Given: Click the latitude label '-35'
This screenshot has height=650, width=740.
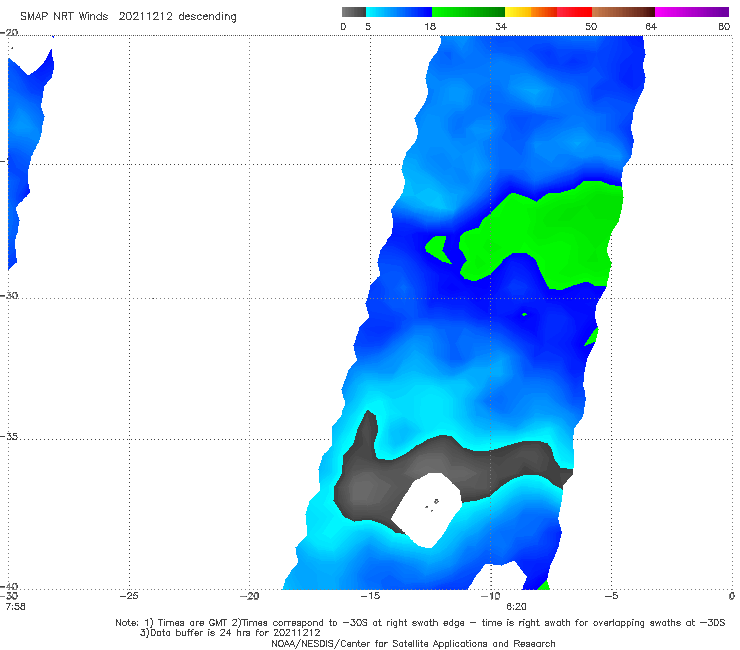Looking at the screenshot, I should (9, 436).
